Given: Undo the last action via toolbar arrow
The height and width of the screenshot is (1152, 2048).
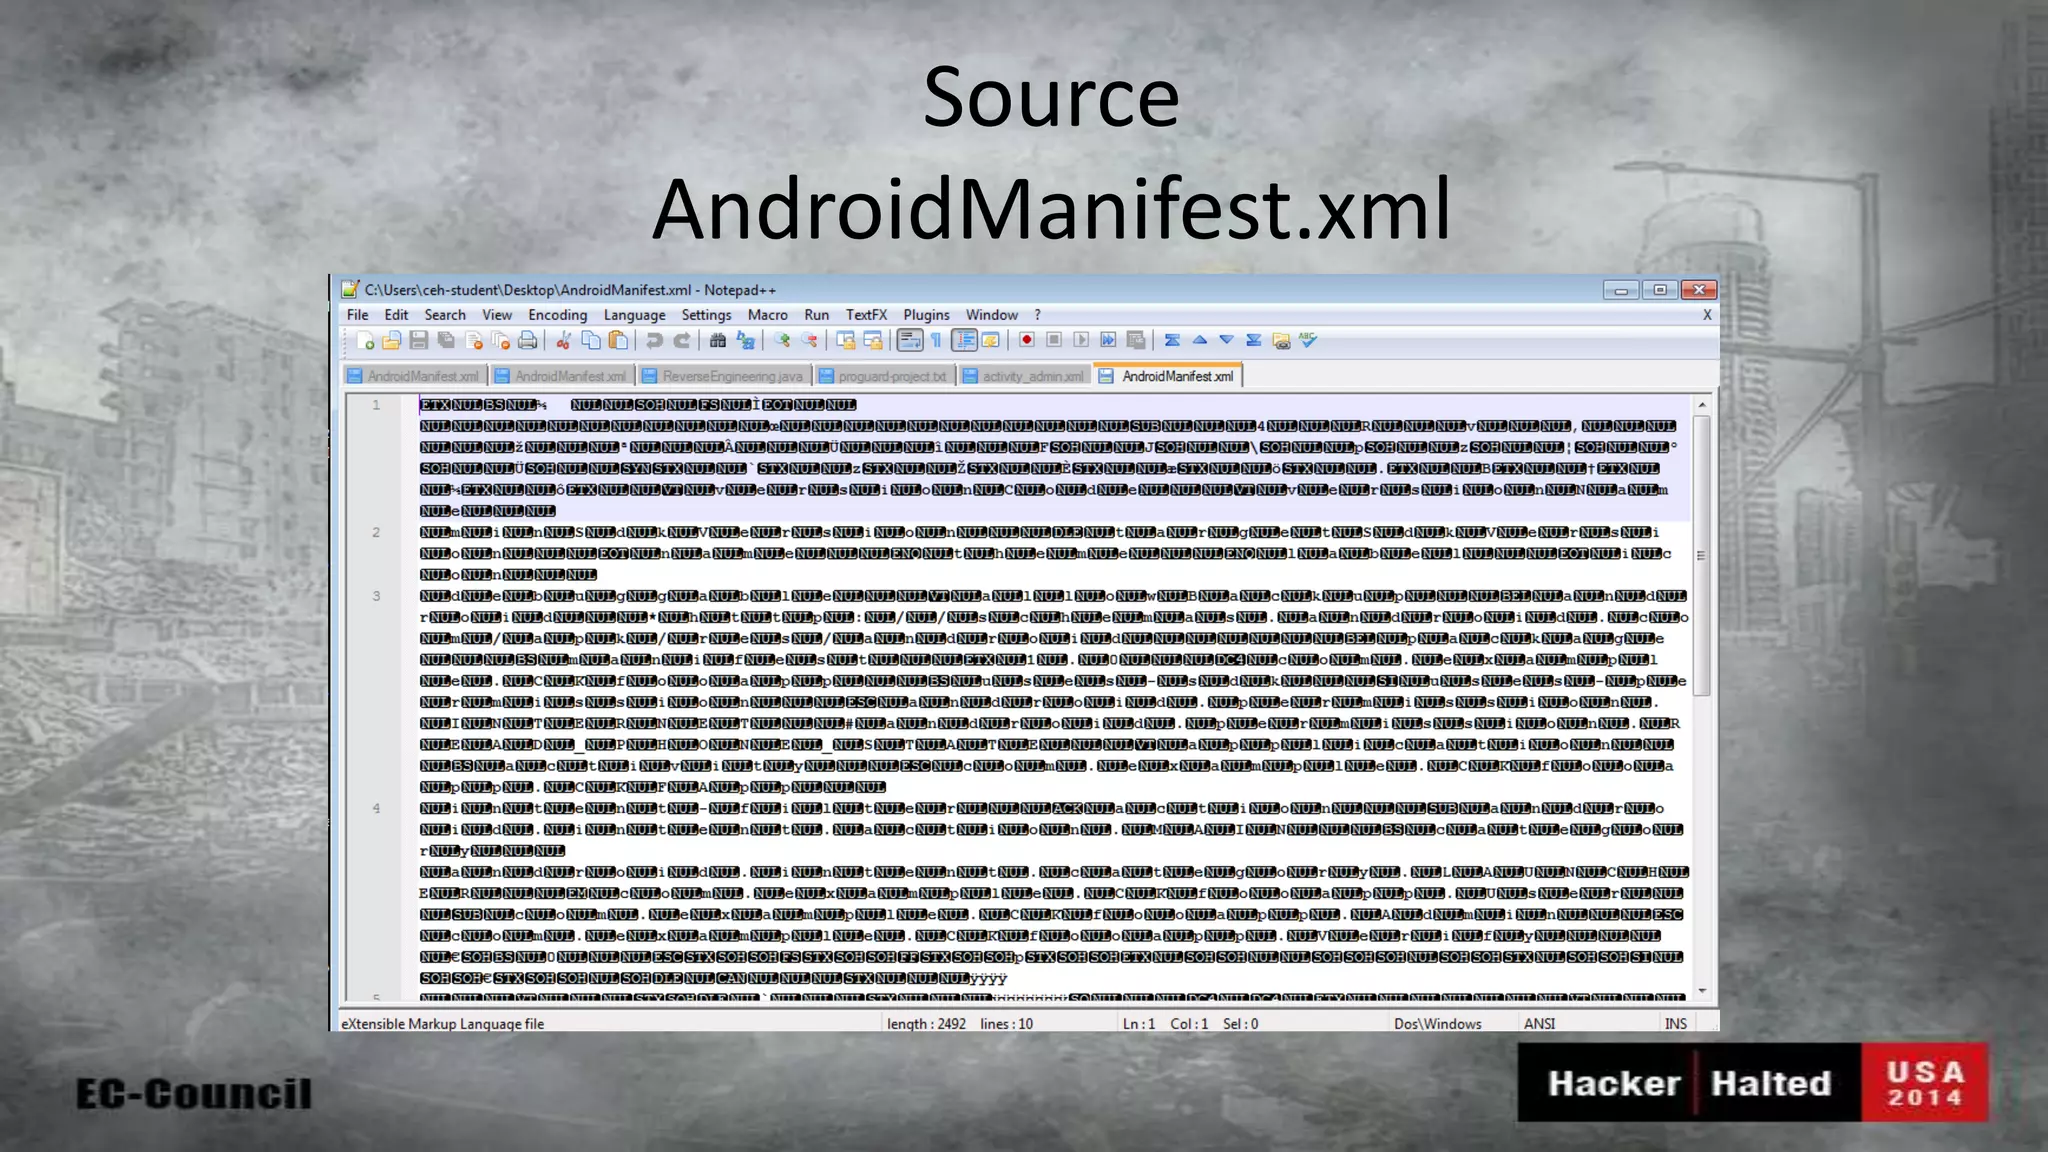Looking at the screenshot, I should point(654,341).
